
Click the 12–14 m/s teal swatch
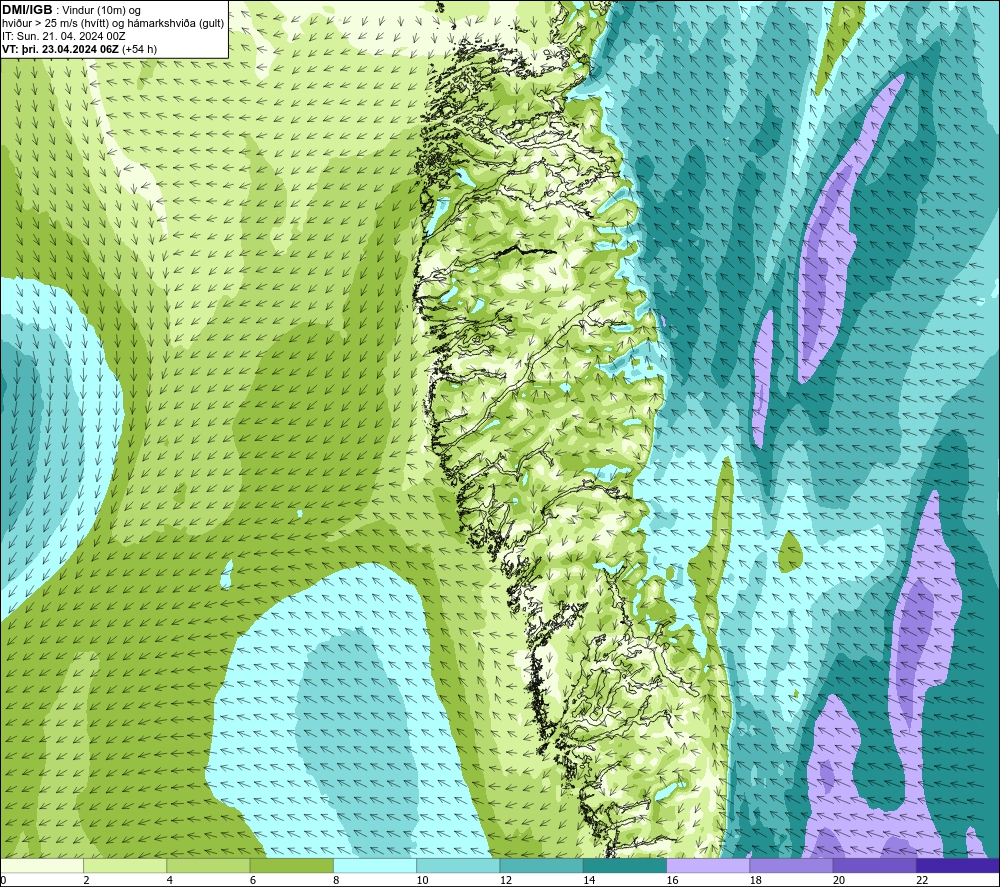click(x=541, y=865)
